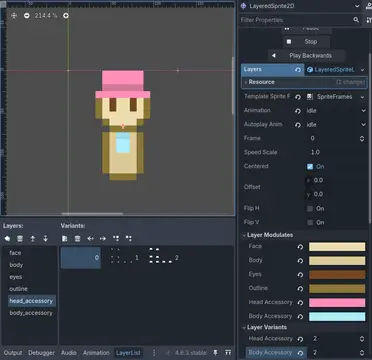Pin the bottom panel
The width and height of the screenshot is (372, 360).
tap(216, 353)
